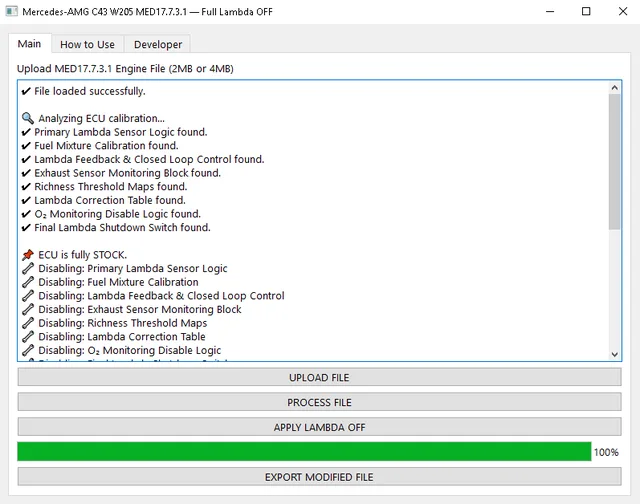Image resolution: width=640 pixels, height=504 pixels.
Task: Click 'Disabling: O₂ Monitoring Disable Logic' text
Action: [x=129, y=351]
